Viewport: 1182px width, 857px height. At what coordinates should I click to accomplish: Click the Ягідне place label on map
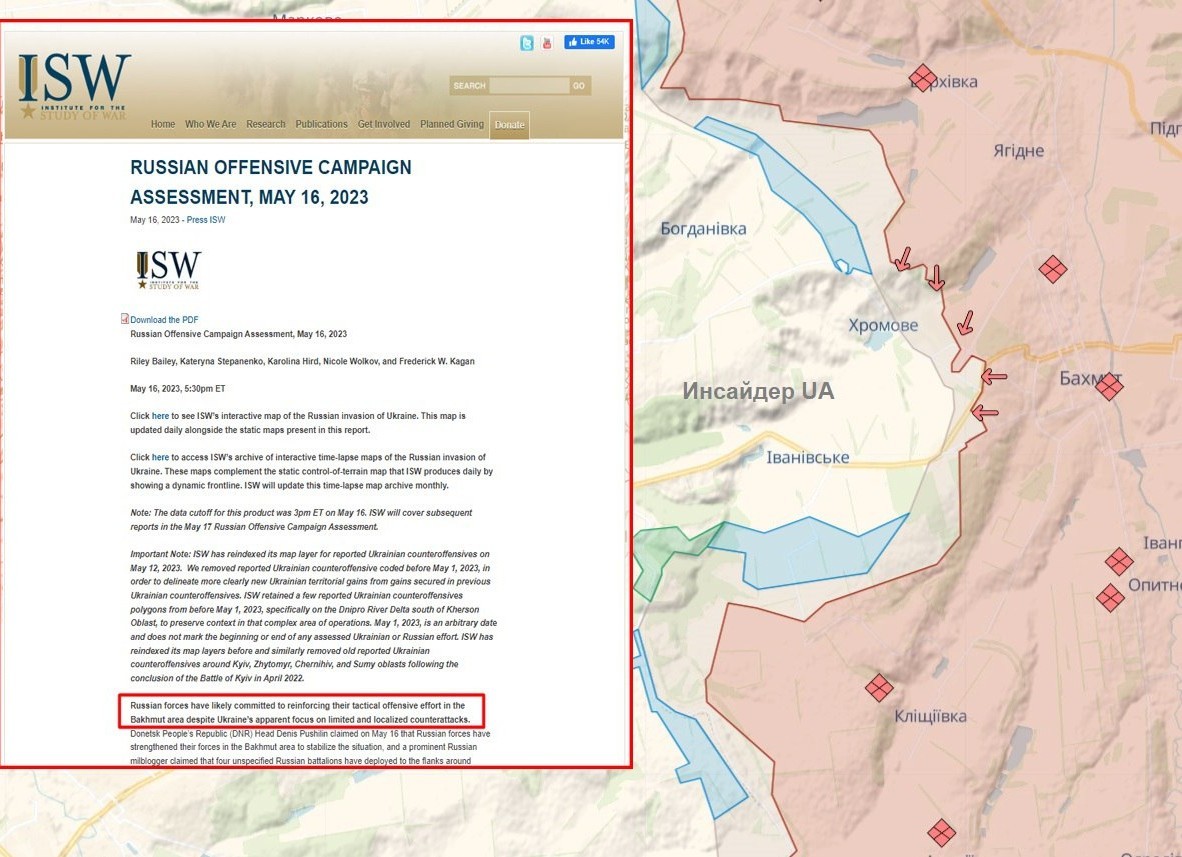[1018, 150]
